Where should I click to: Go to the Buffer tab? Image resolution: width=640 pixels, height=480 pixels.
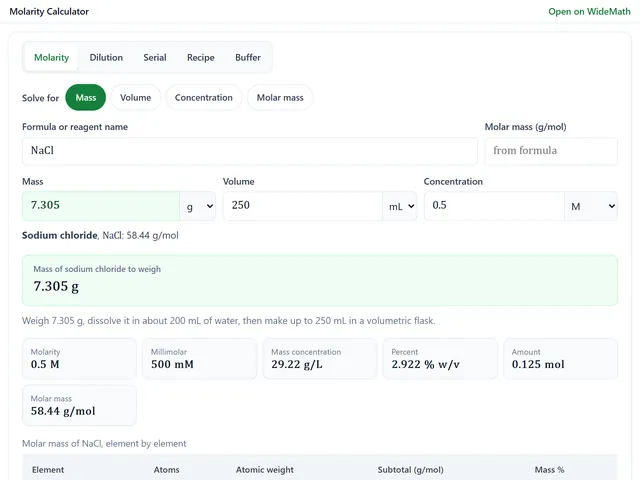(248, 58)
